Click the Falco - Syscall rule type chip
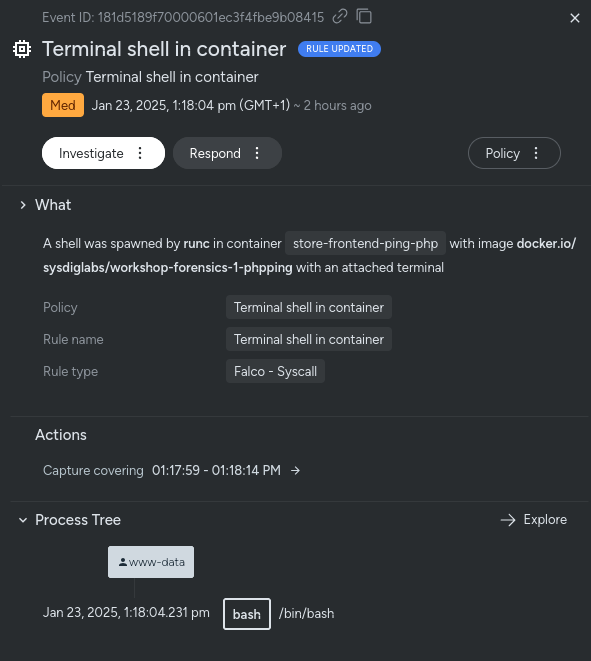The image size is (591, 661). tap(275, 371)
